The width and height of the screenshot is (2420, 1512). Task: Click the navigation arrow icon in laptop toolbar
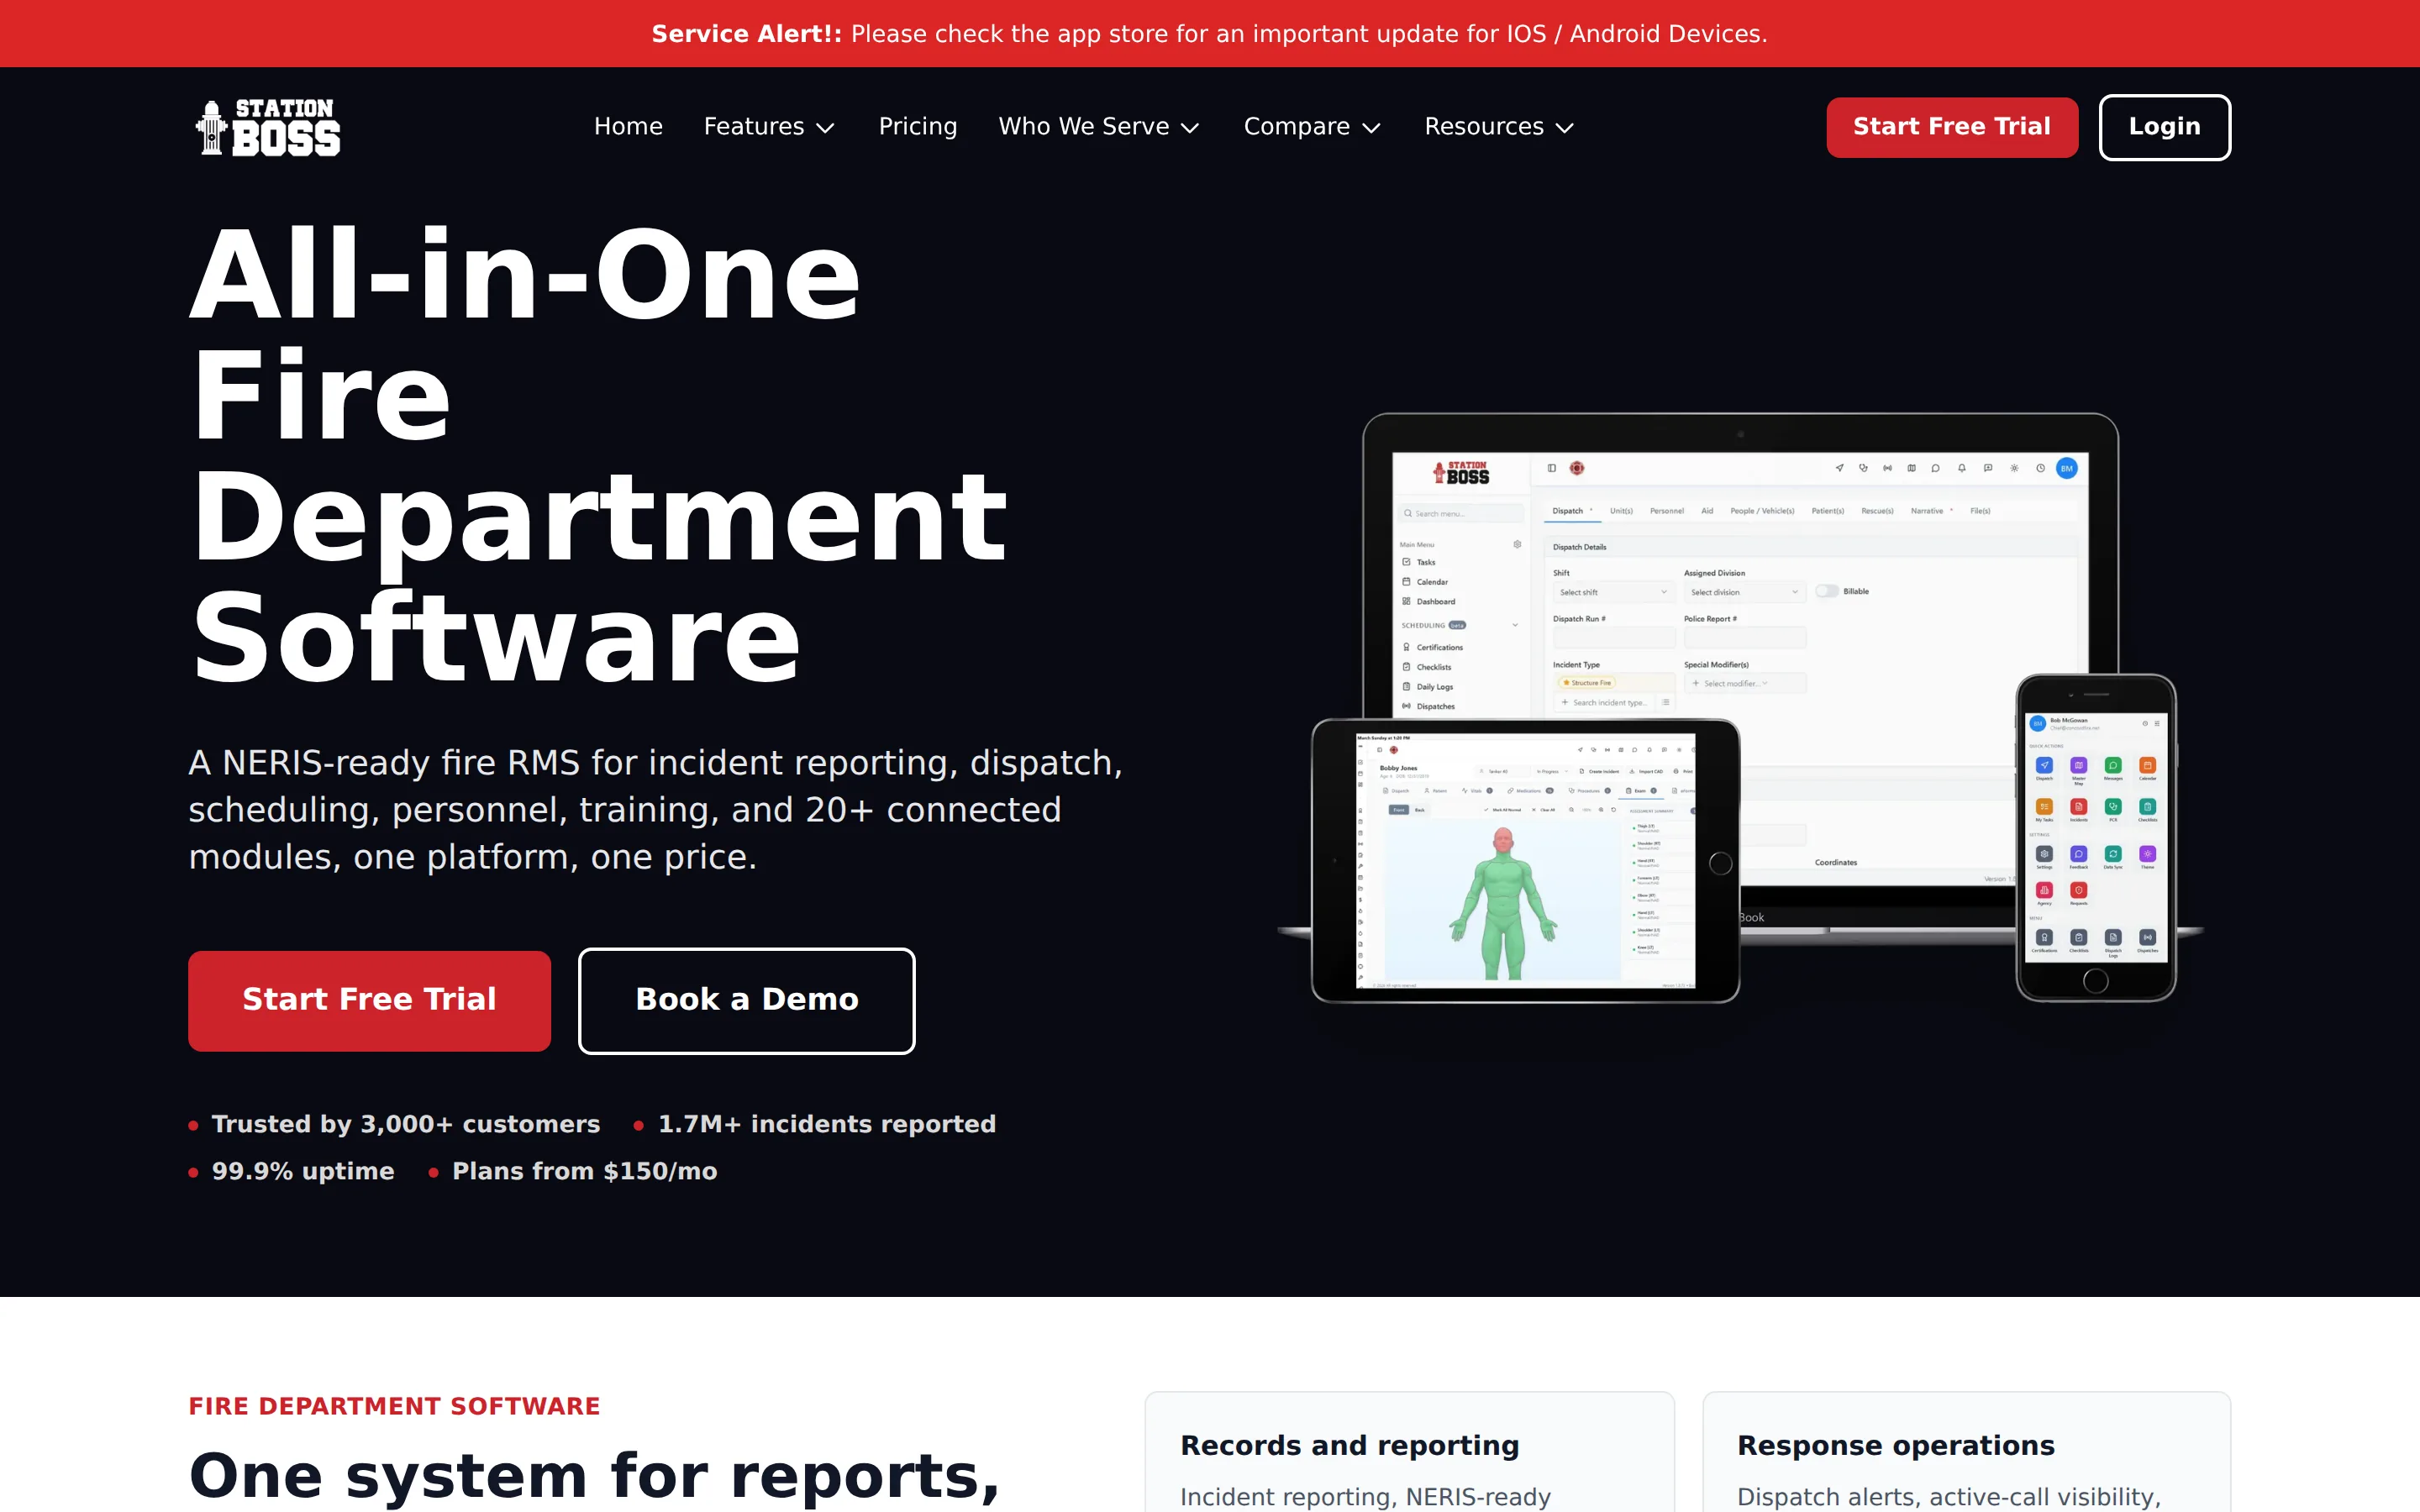tap(1840, 469)
